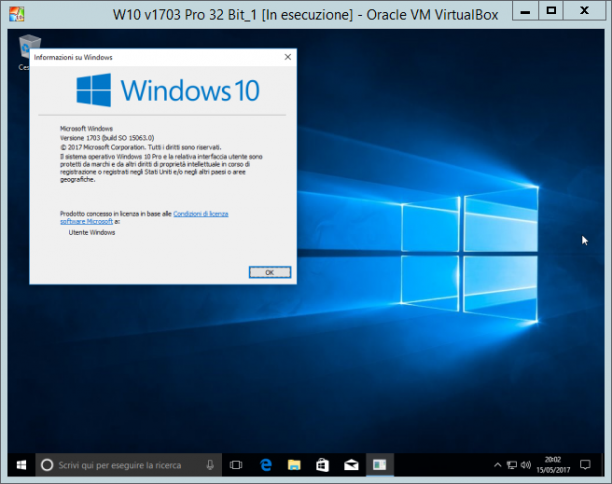Click the Cortana circle icon
Screen dimensions: 612x484
pos(47,465)
